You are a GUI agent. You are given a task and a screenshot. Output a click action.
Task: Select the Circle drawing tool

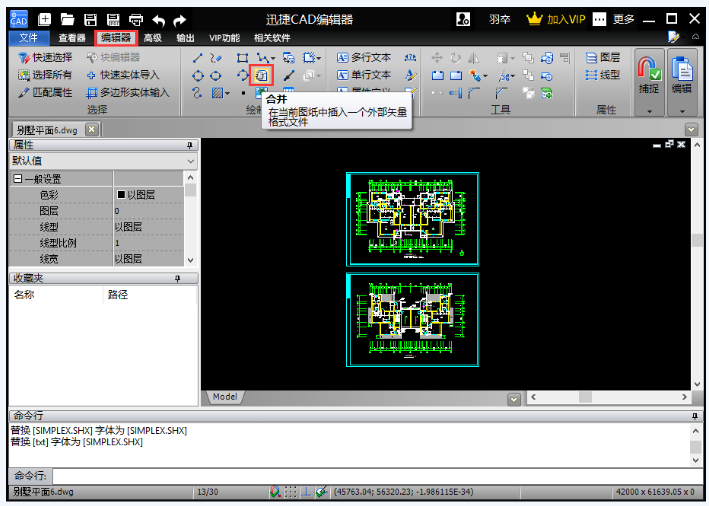[x=198, y=76]
